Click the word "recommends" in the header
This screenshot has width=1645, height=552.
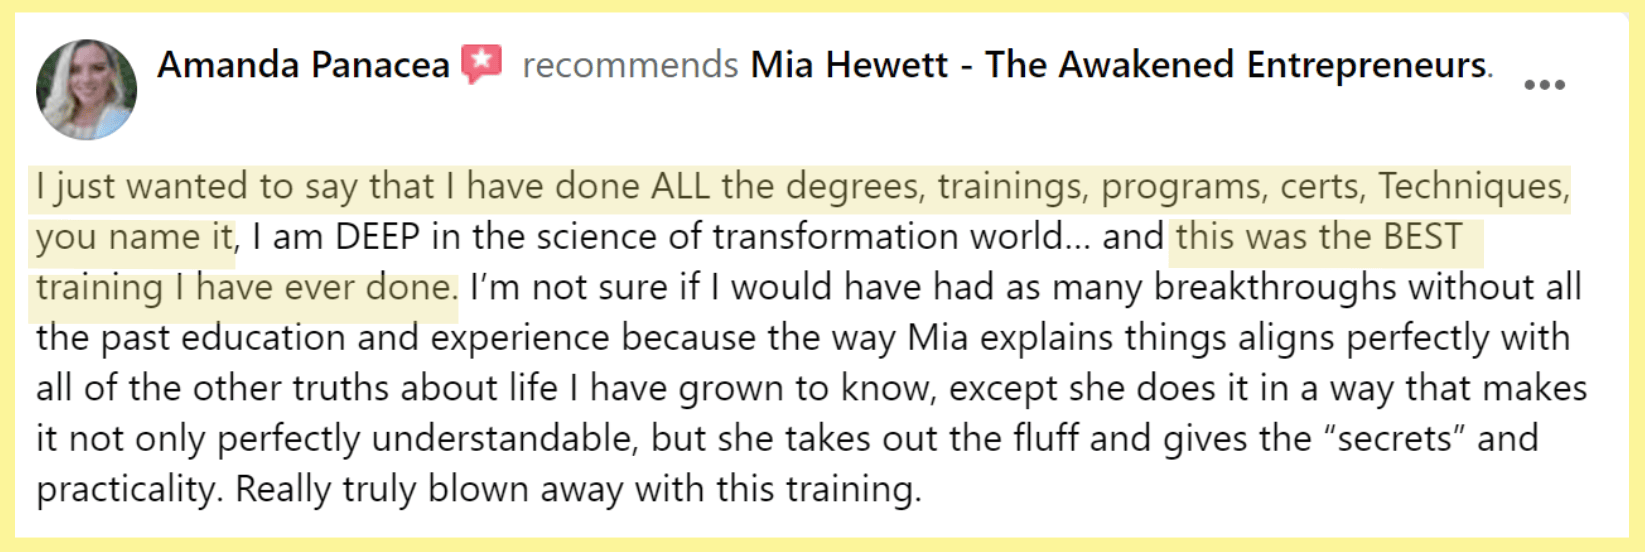click(630, 65)
